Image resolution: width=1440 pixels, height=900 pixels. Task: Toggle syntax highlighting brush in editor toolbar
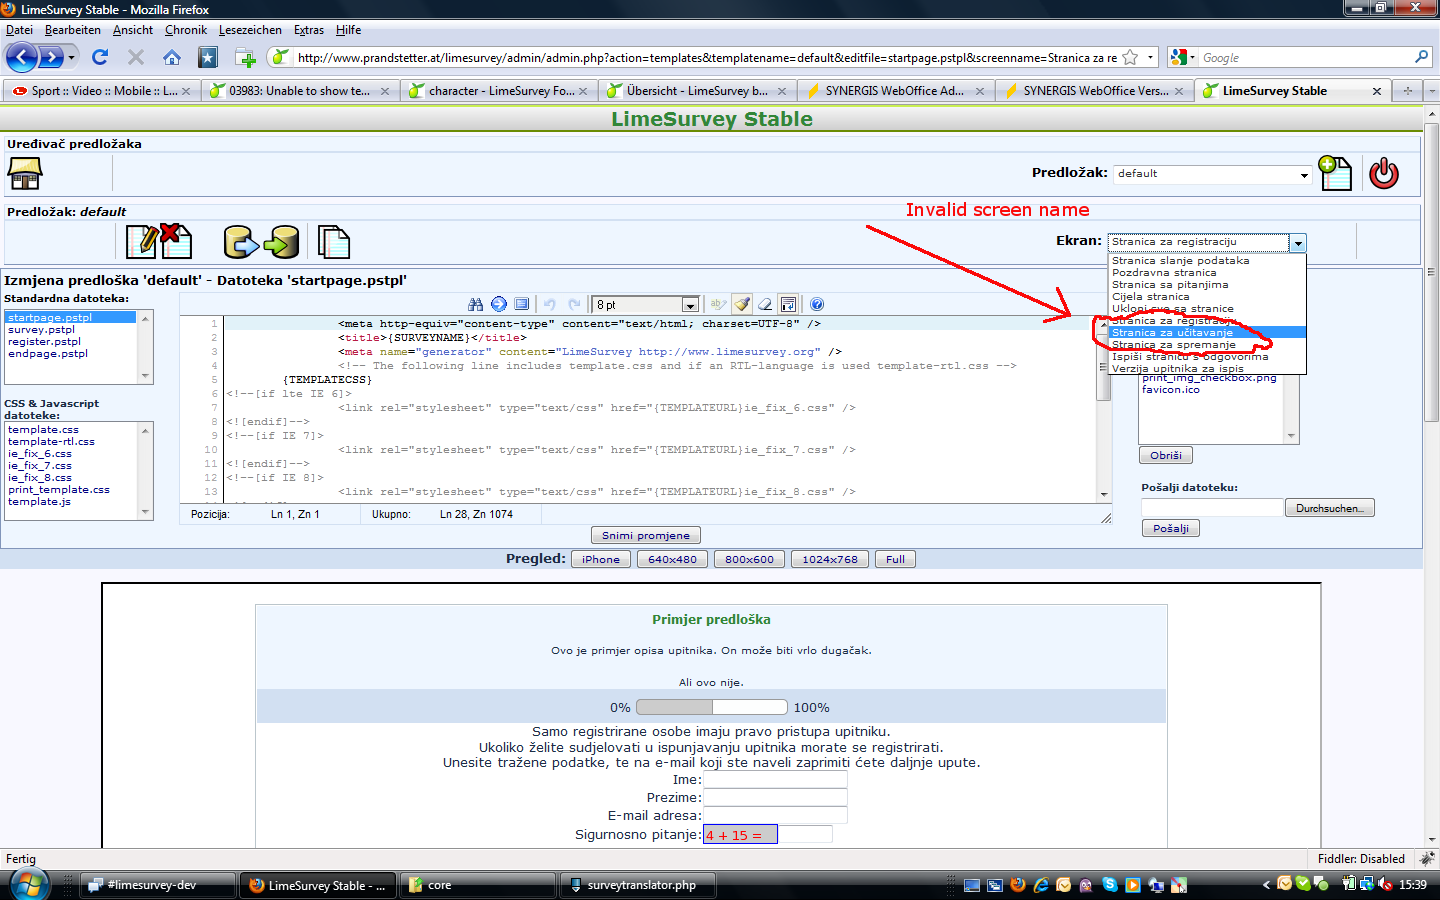(x=742, y=304)
